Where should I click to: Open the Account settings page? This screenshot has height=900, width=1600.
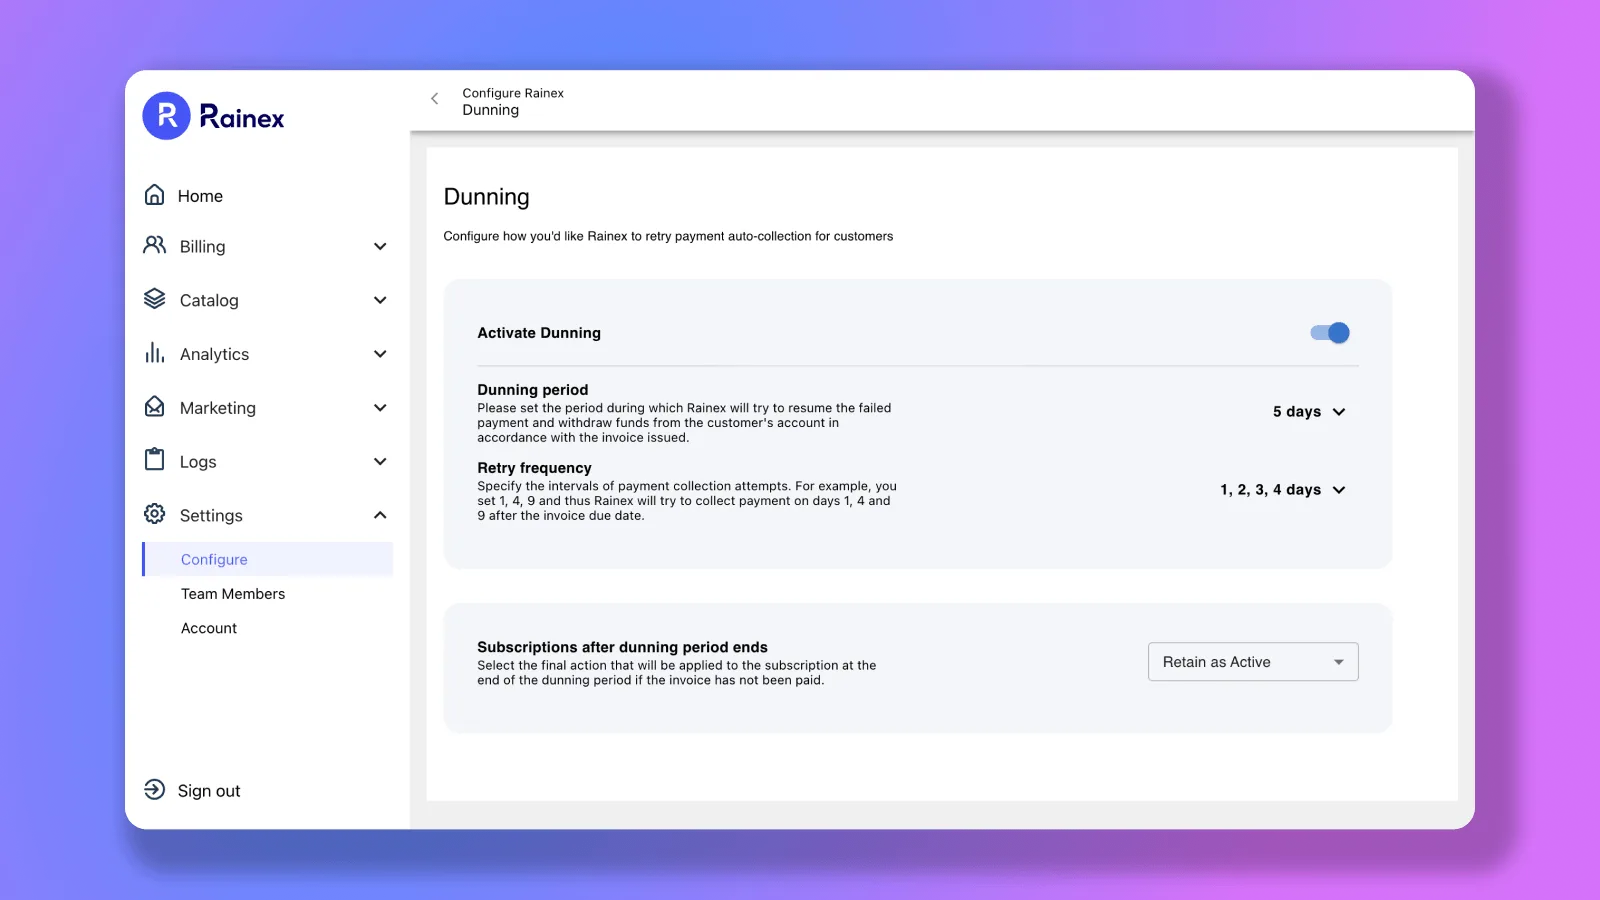[x=209, y=628]
